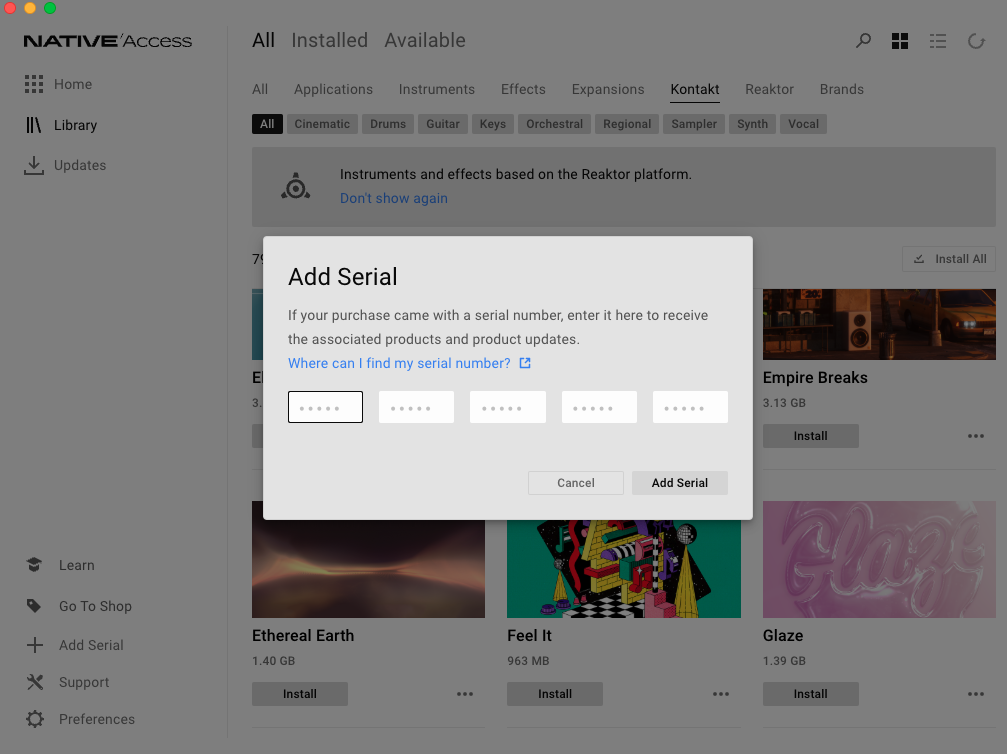Select the Expansions category tab
This screenshot has height=754, width=1007.
608,89
